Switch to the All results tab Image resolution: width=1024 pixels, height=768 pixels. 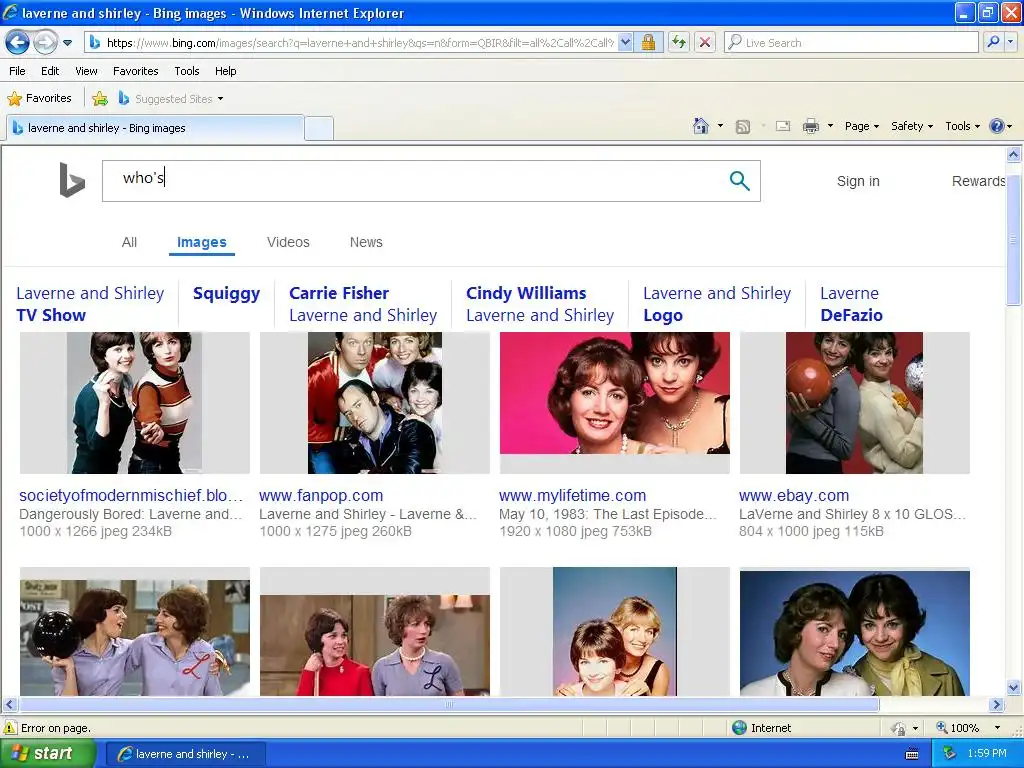pyautogui.click(x=129, y=242)
